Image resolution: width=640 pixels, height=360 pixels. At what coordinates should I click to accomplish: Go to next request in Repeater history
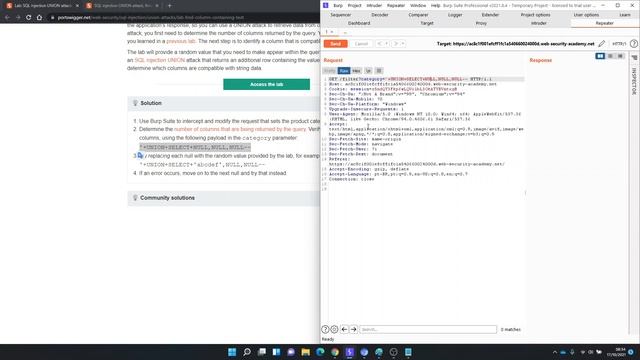pos(396,44)
